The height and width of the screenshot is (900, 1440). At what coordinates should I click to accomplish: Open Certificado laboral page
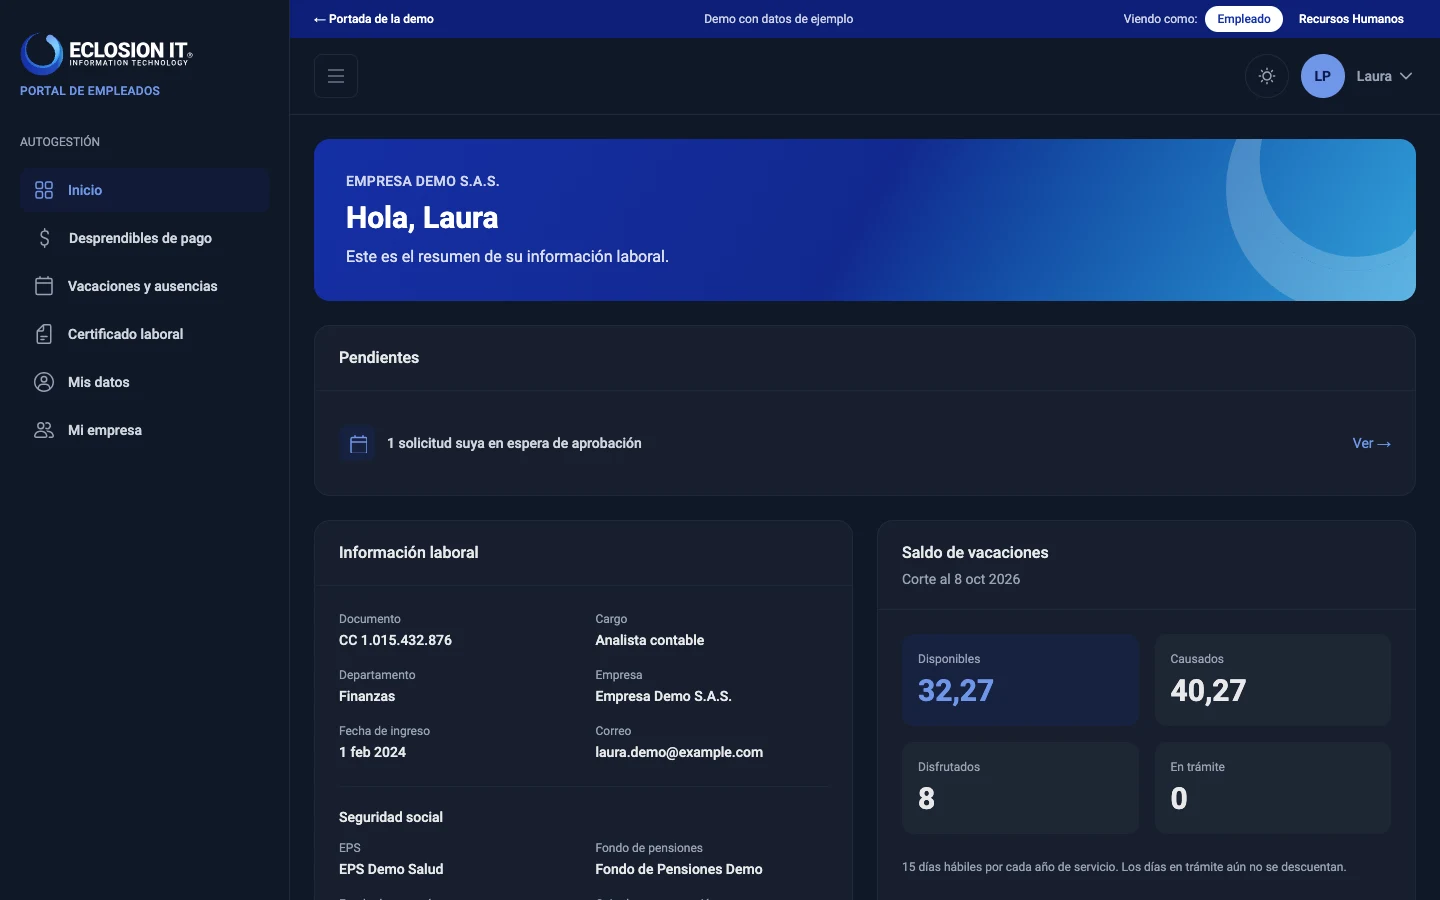point(145,334)
